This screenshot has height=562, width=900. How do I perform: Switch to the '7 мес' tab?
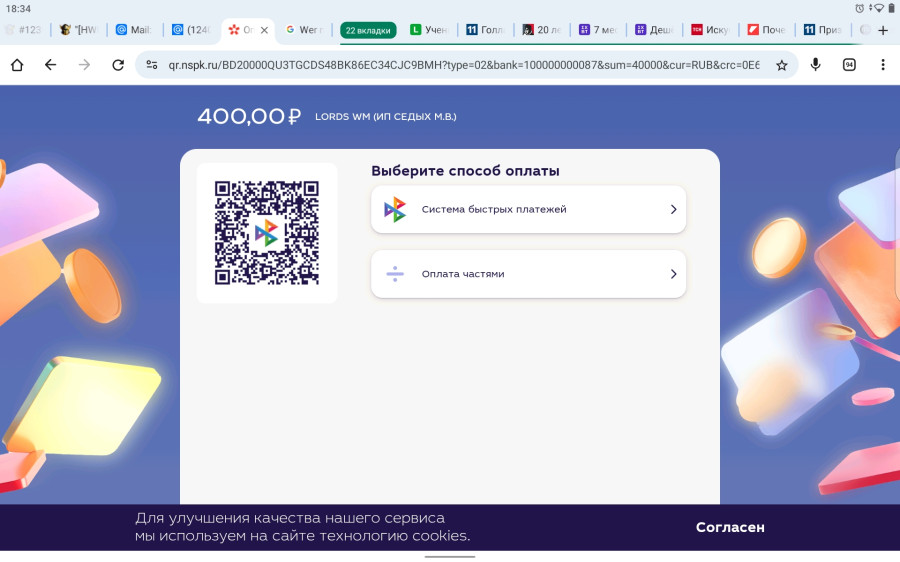point(598,30)
